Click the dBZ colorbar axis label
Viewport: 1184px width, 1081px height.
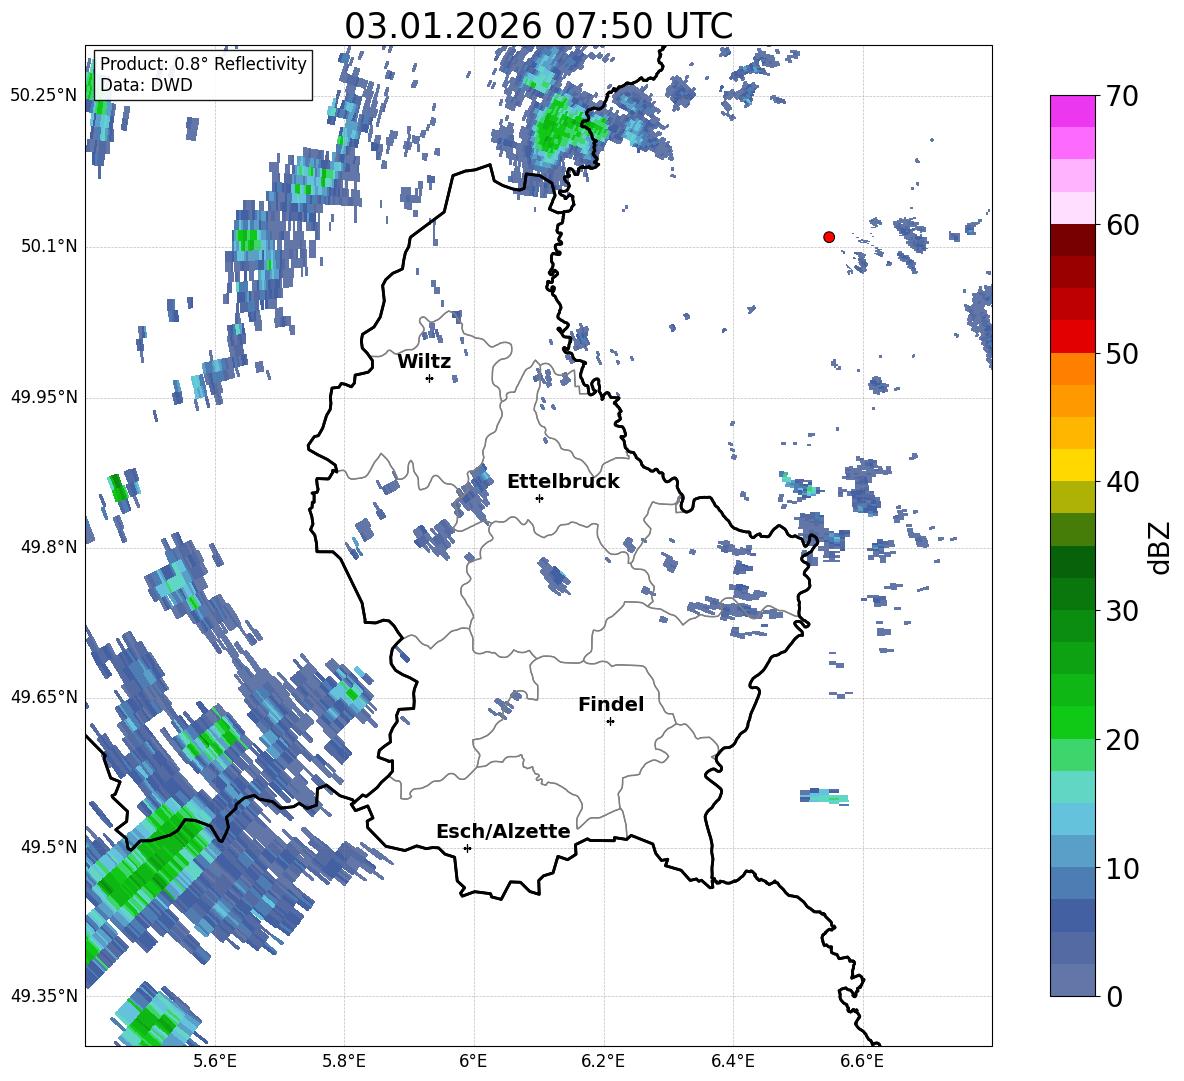1161,547
